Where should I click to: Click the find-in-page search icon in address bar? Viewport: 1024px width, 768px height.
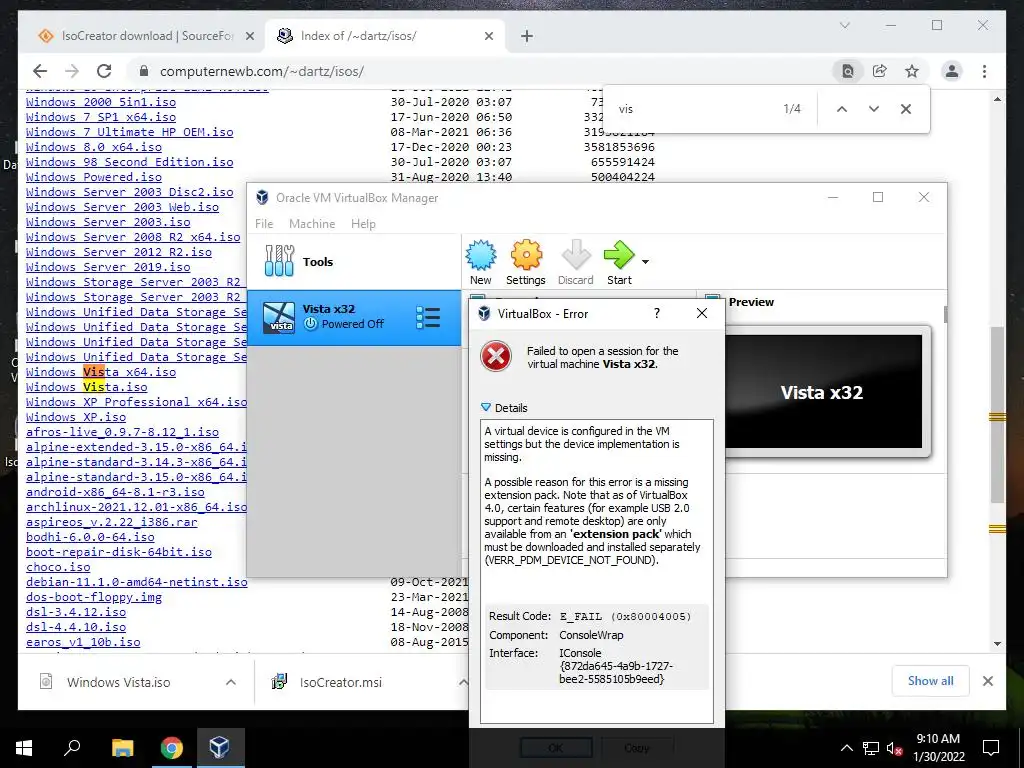pyautogui.click(x=848, y=71)
